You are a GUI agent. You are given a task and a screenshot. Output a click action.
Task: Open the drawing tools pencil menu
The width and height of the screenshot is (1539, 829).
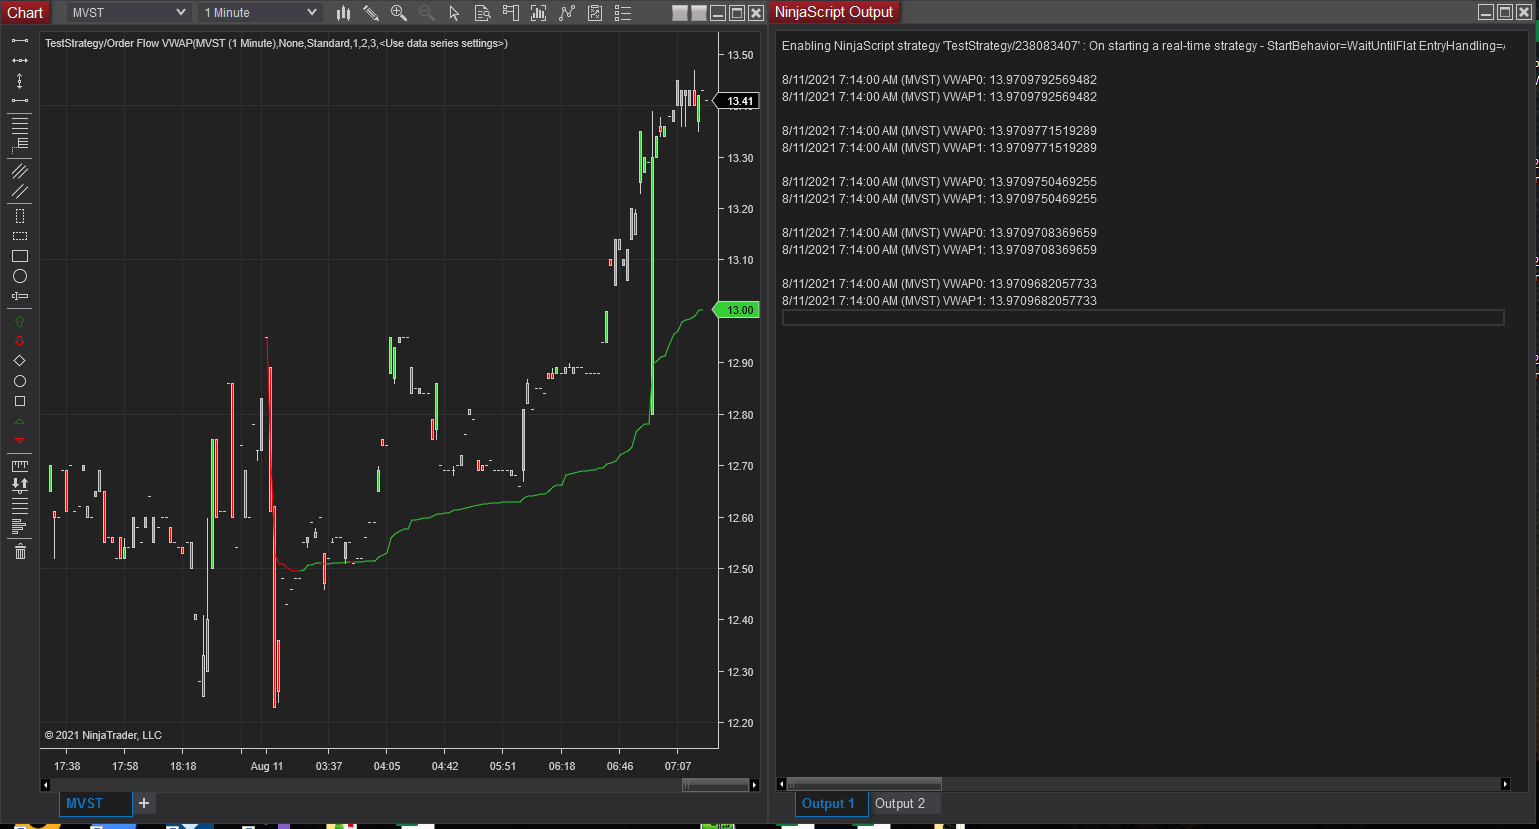point(371,13)
